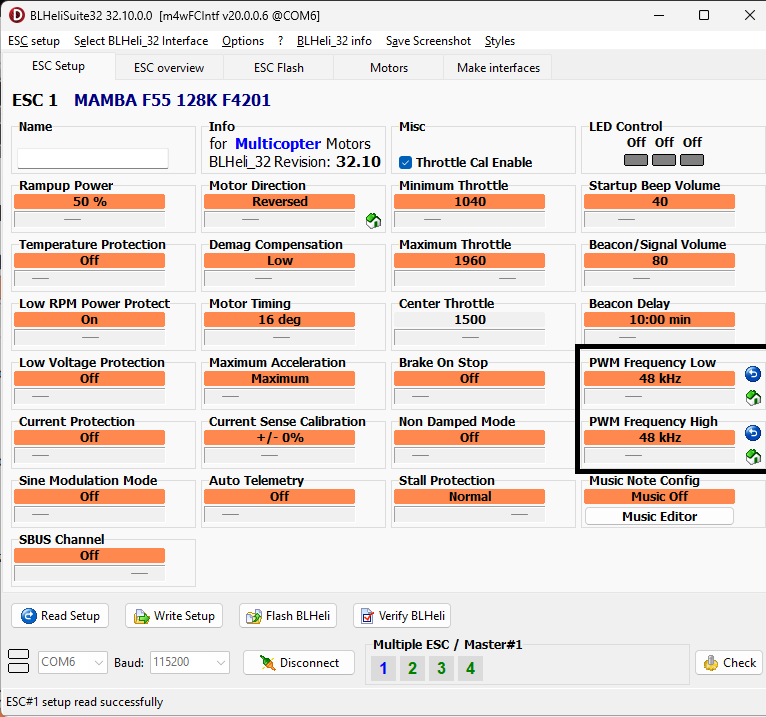Expand the Baud rate dropdown
This screenshot has width=766, height=717.
click(x=190, y=662)
